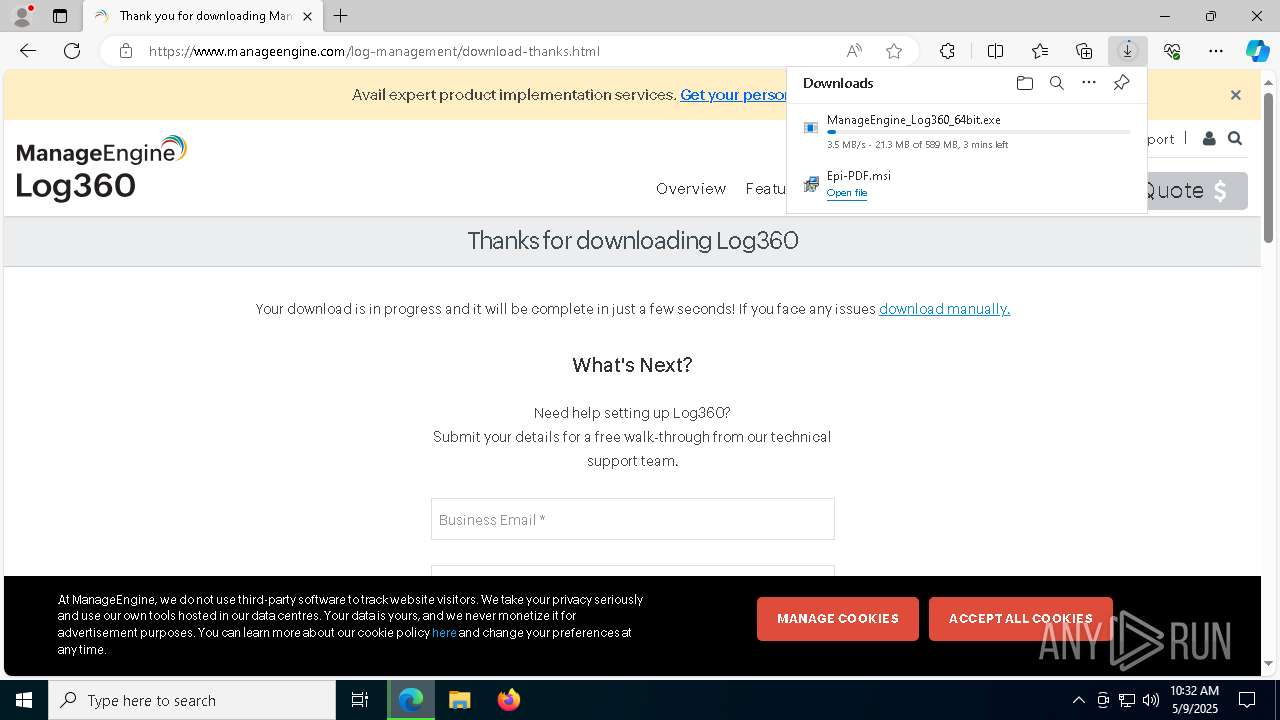Viewport: 1280px width, 720px height.
Task: Open Task View on the taskbar
Action: pos(360,700)
